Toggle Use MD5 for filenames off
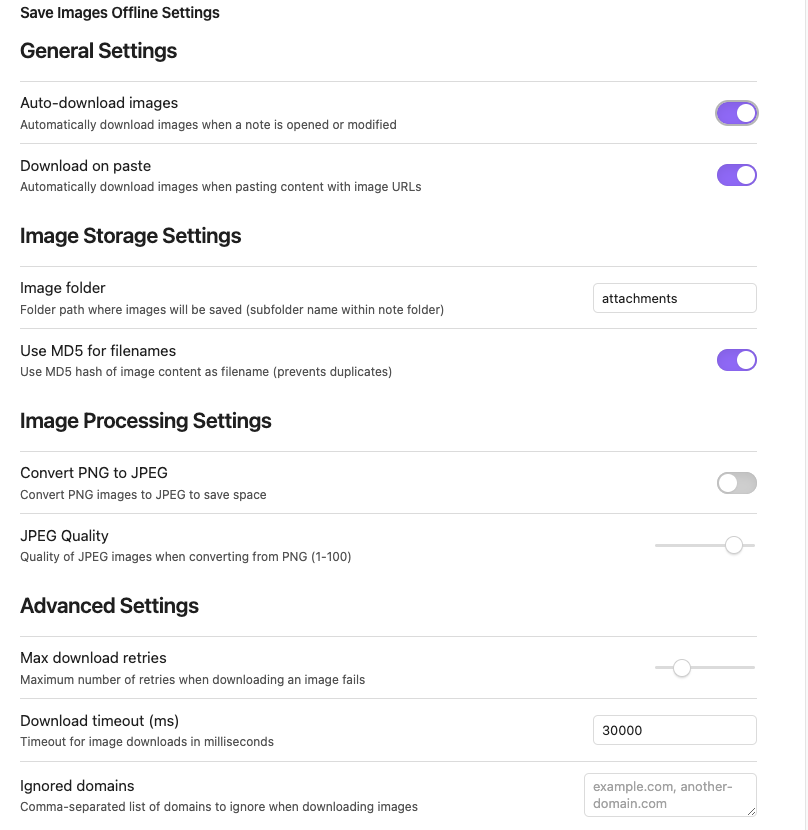Screen dimensions: 808x830 pyautogui.click(x=737, y=360)
